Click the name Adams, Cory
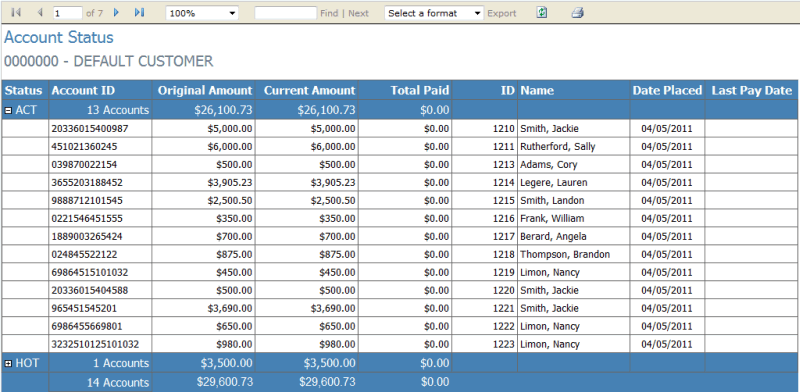 [548, 164]
